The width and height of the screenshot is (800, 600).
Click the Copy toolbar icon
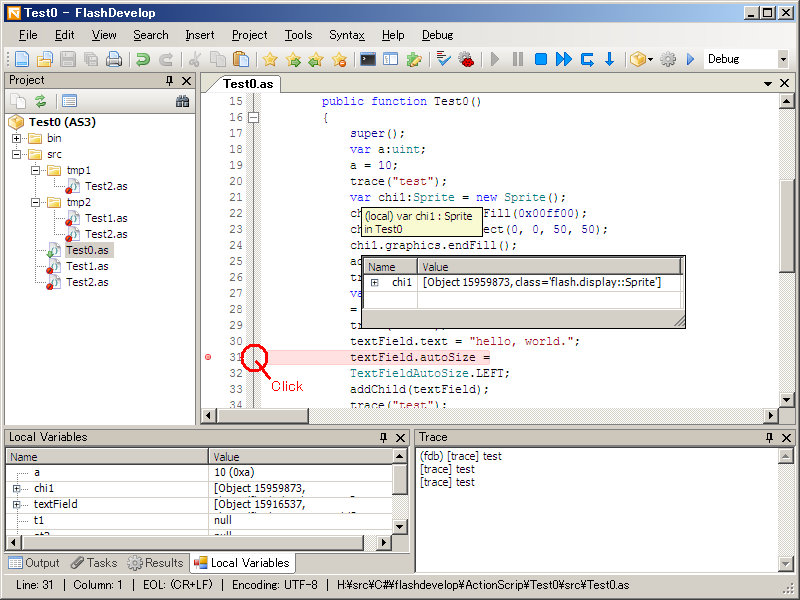tap(218, 59)
